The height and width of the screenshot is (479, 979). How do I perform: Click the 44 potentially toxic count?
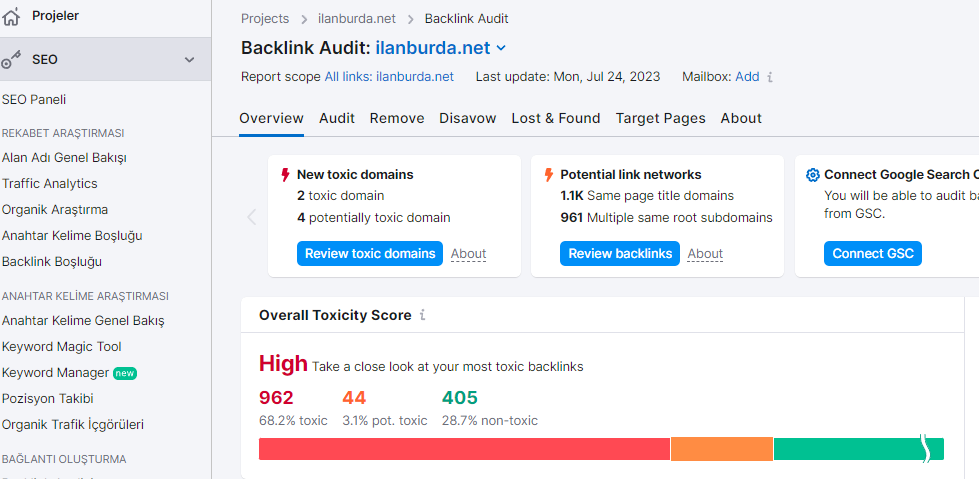point(354,398)
